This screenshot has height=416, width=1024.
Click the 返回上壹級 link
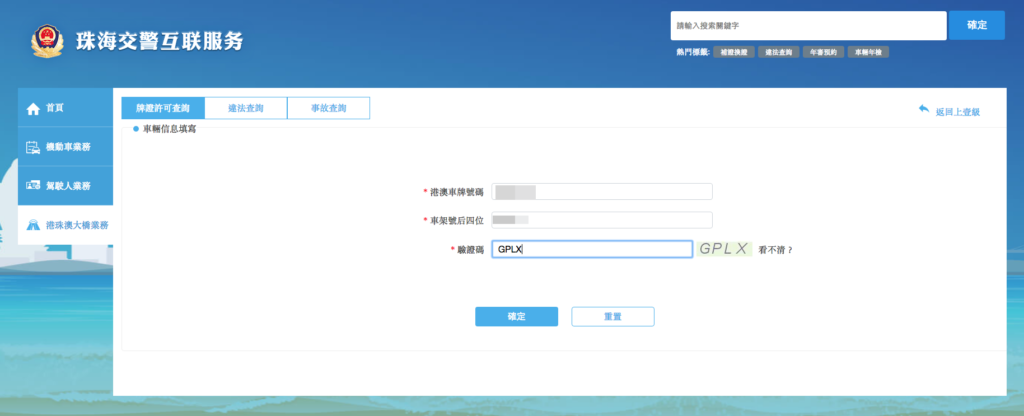point(957,112)
